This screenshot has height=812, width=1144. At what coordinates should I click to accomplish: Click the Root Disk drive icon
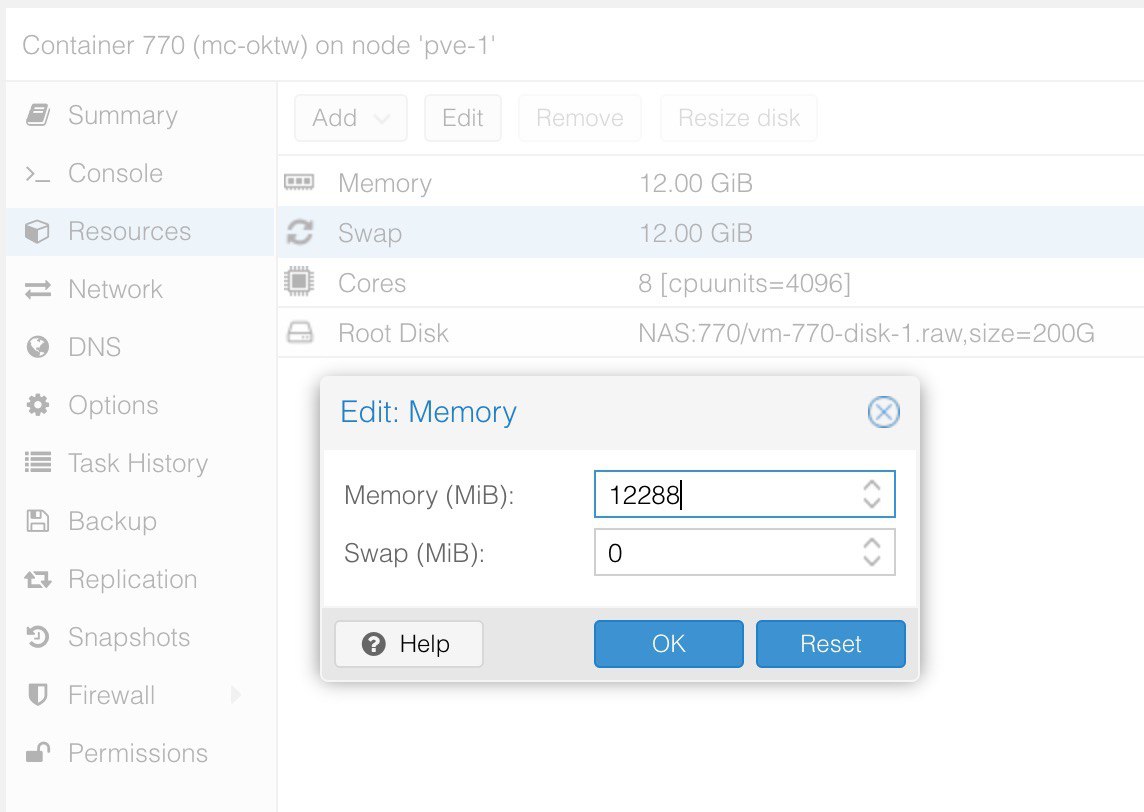pos(299,333)
